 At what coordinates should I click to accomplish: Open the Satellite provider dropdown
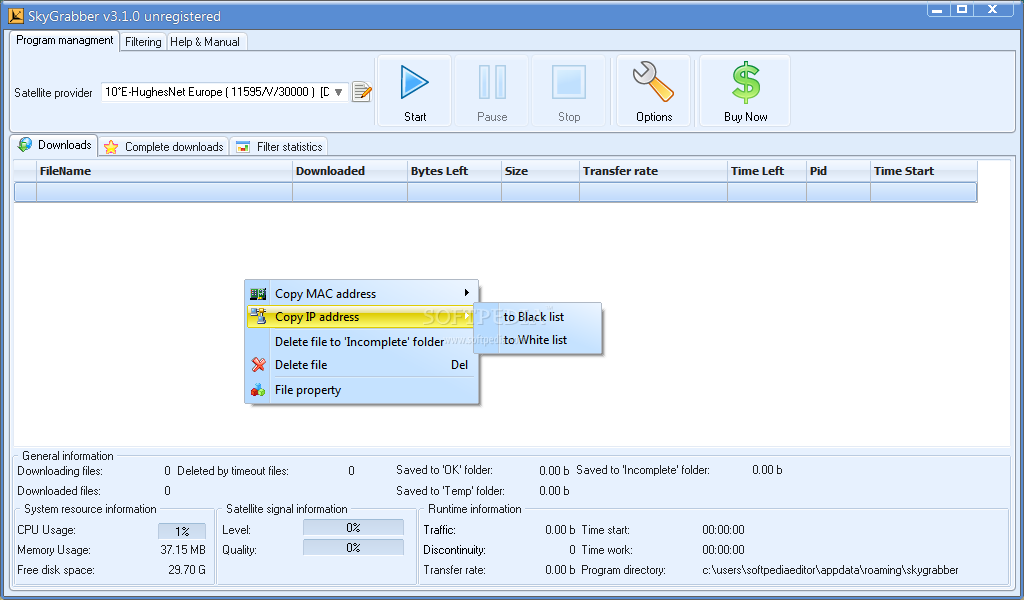pos(338,92)
